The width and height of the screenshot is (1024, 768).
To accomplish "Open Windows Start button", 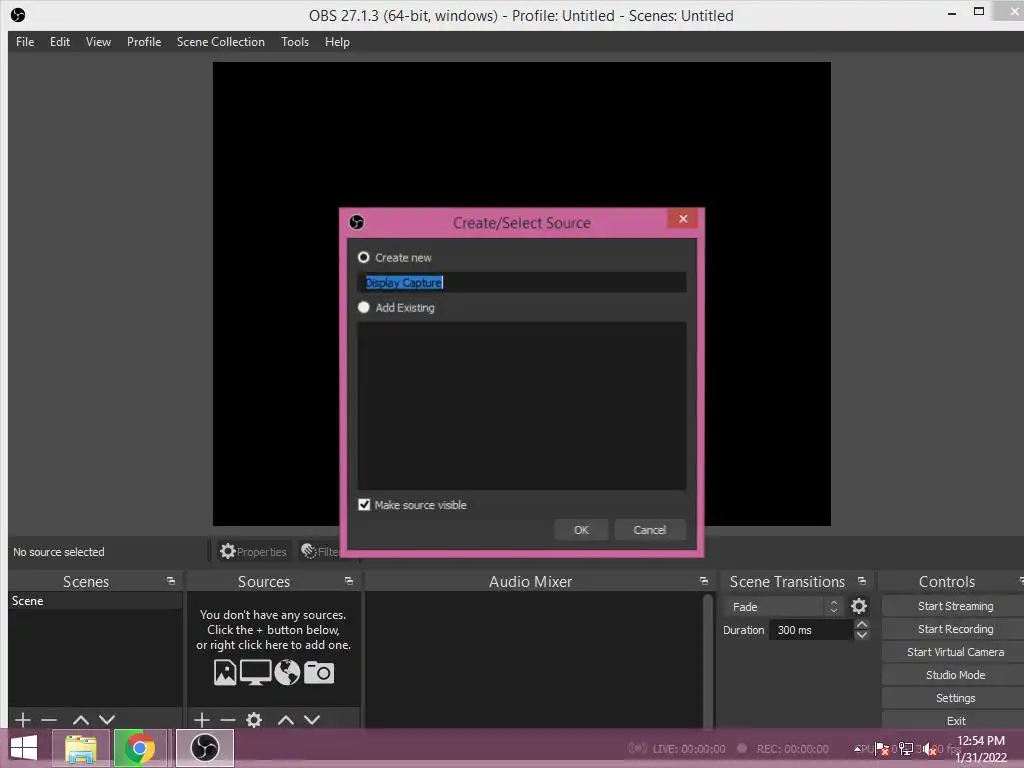I will (x=24, y=748).
